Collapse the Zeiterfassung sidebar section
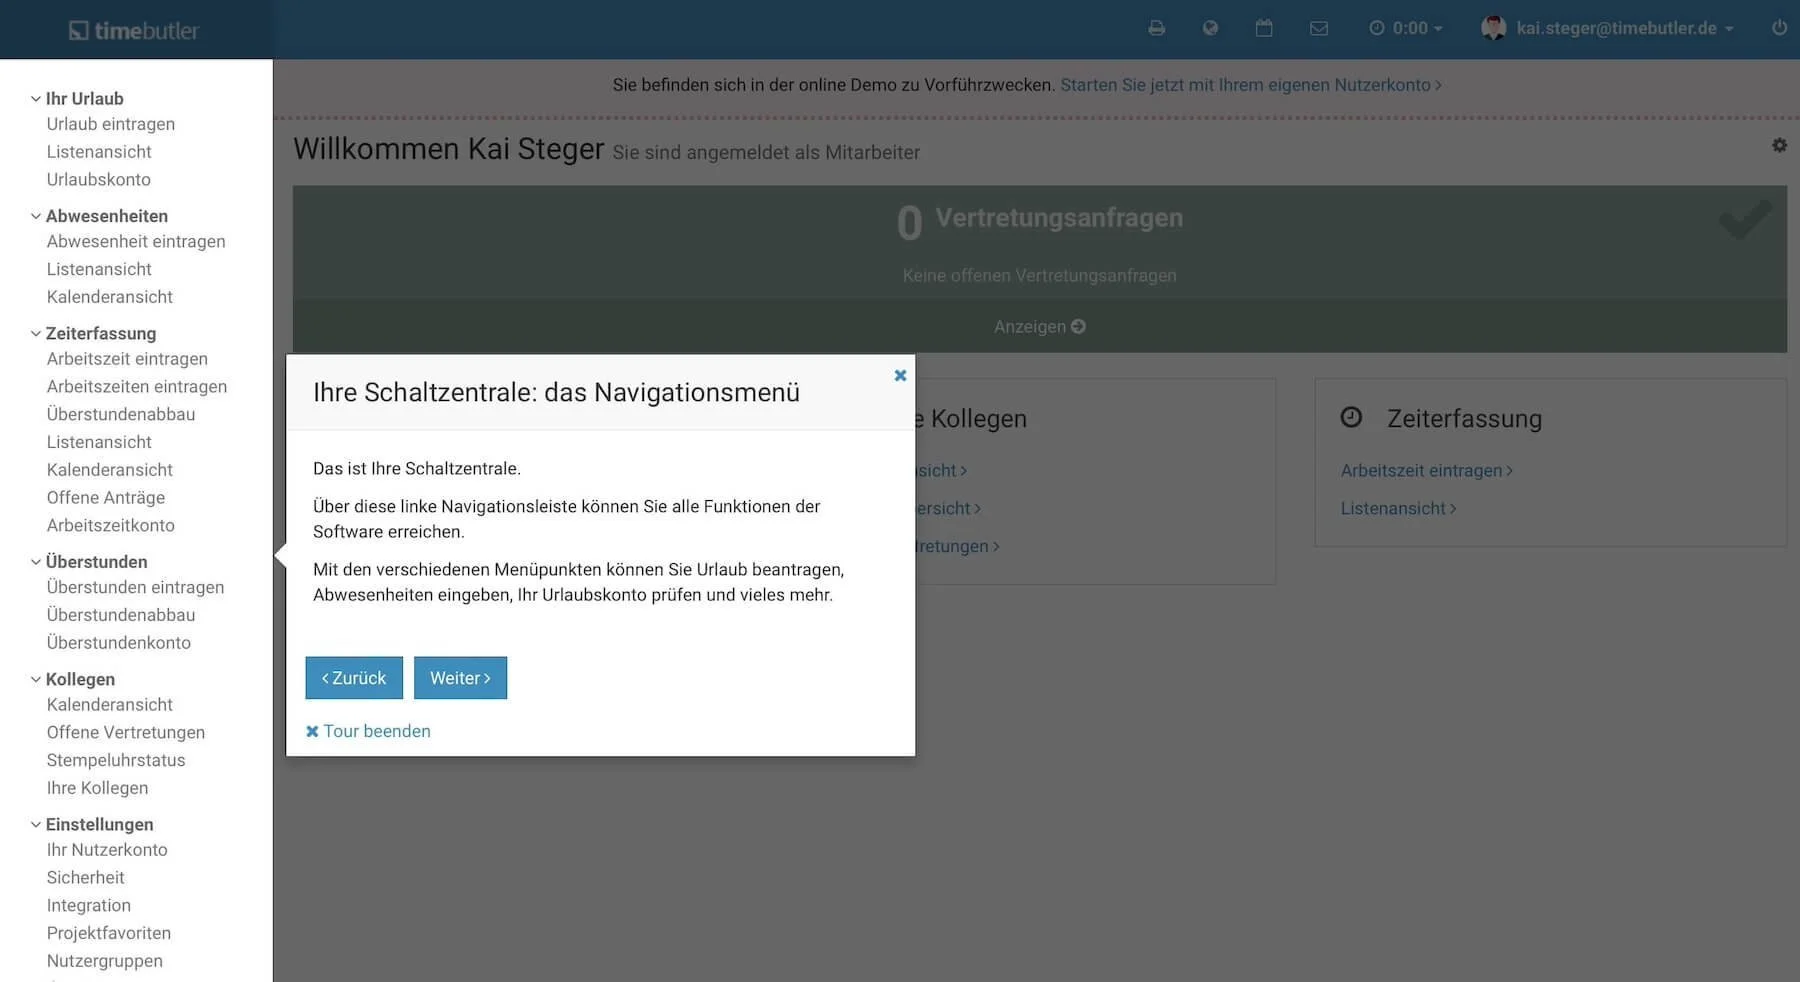1800x982 pixels. pyautogui.click(x=92, y=333)
